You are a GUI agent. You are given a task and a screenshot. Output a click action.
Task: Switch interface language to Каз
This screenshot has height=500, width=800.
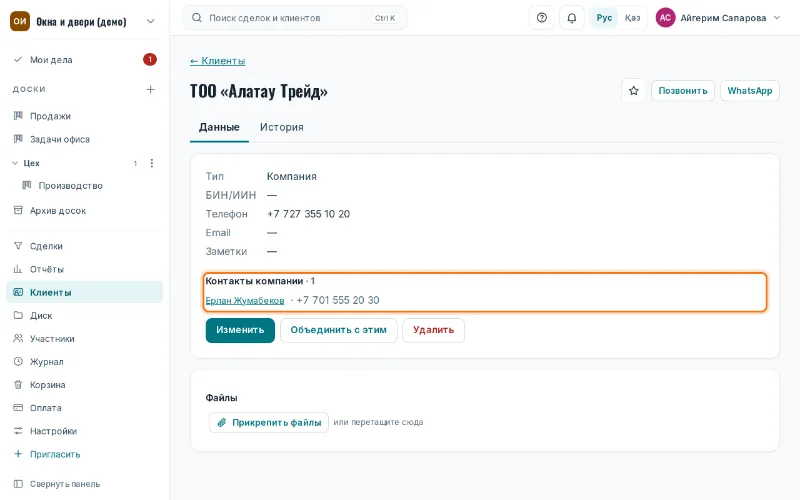[x=632, y=18]
